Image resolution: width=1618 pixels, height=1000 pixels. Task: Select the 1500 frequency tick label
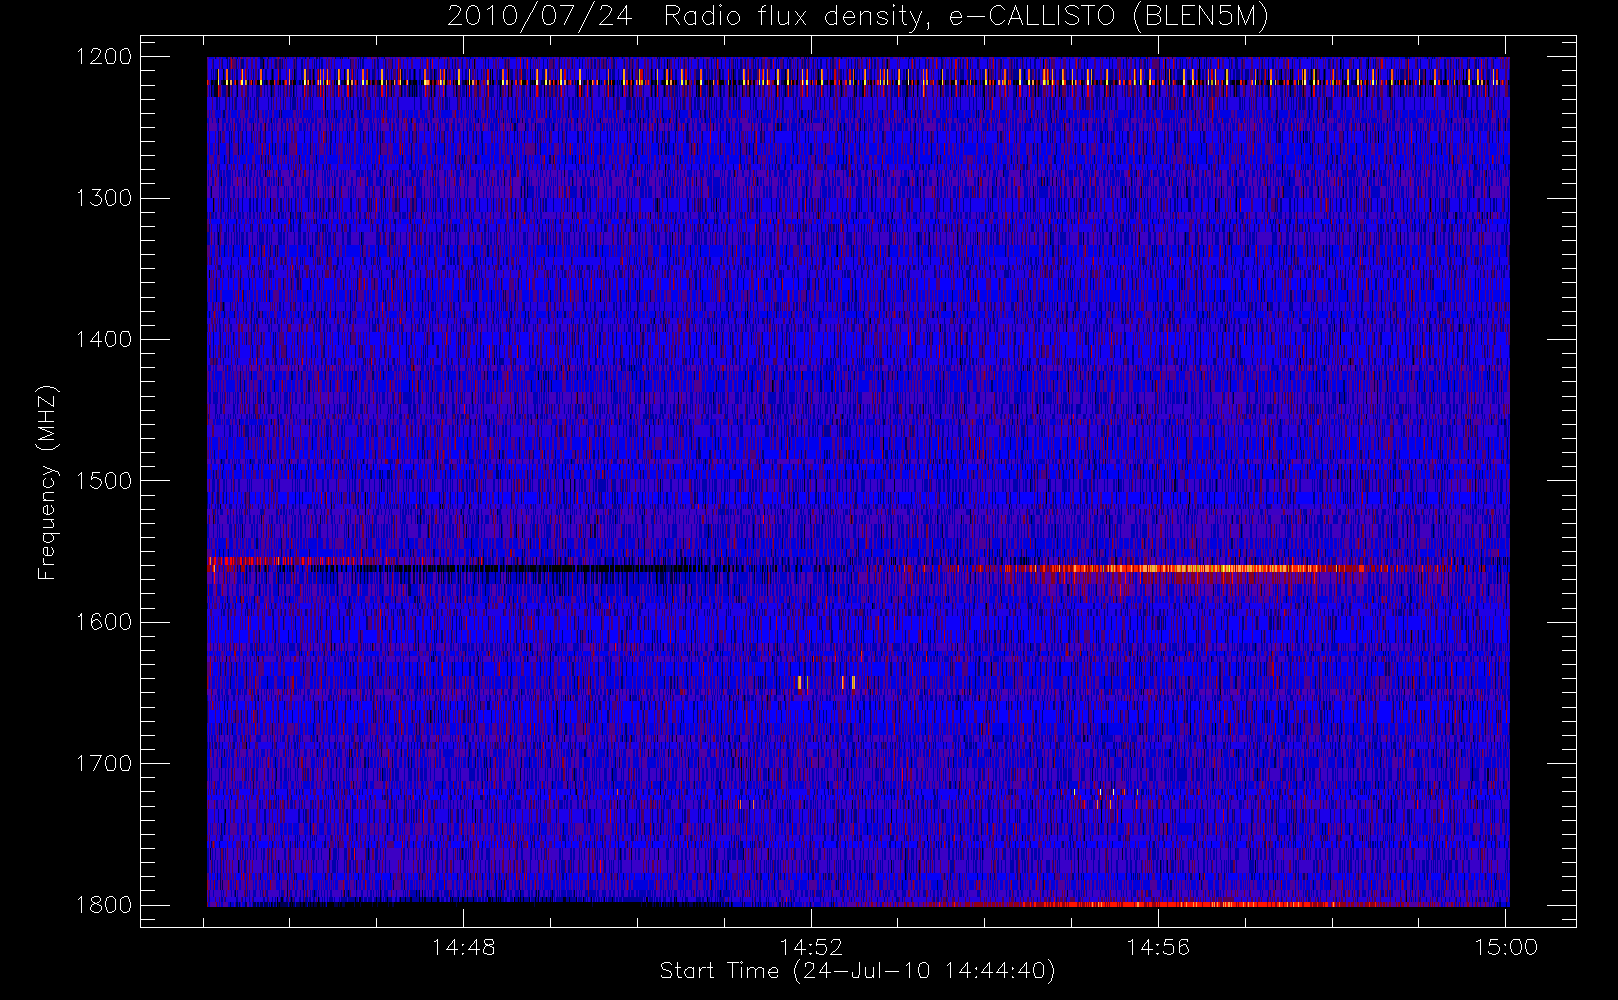(105, 481)
